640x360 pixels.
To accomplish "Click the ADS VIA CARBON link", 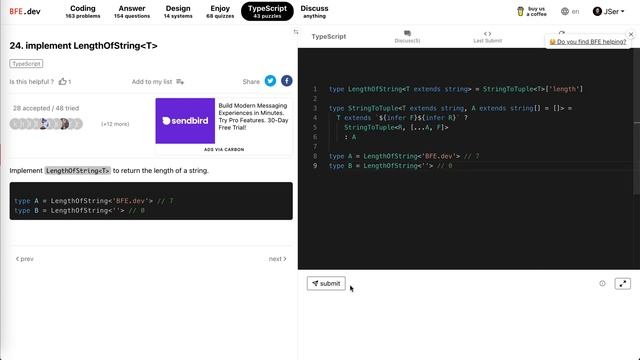I will tap(224, 149).
